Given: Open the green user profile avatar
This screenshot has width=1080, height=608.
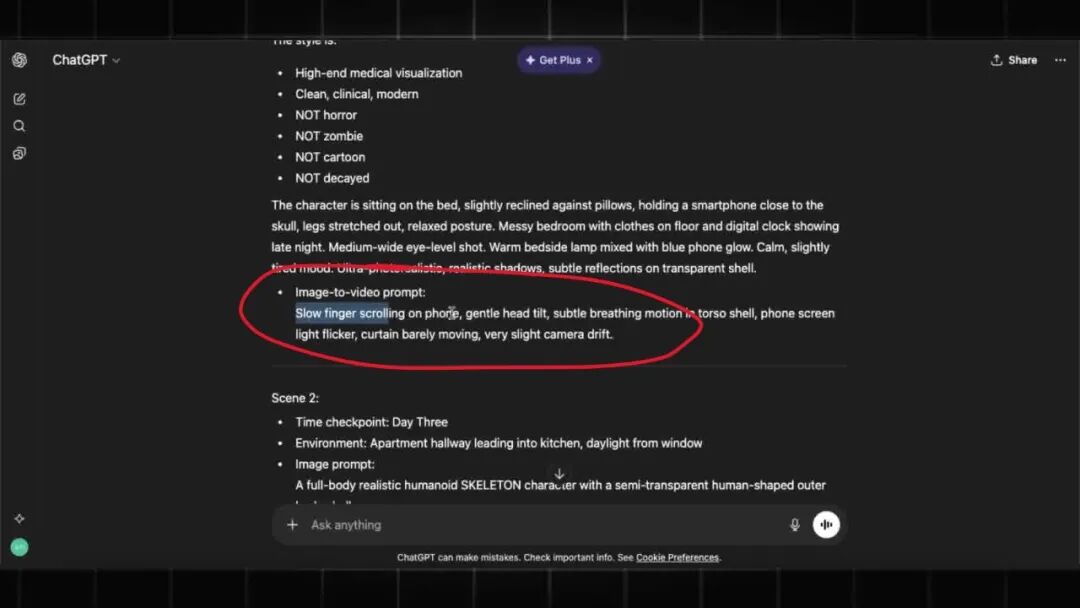Looking at the screenshot, I should [19, 547].
